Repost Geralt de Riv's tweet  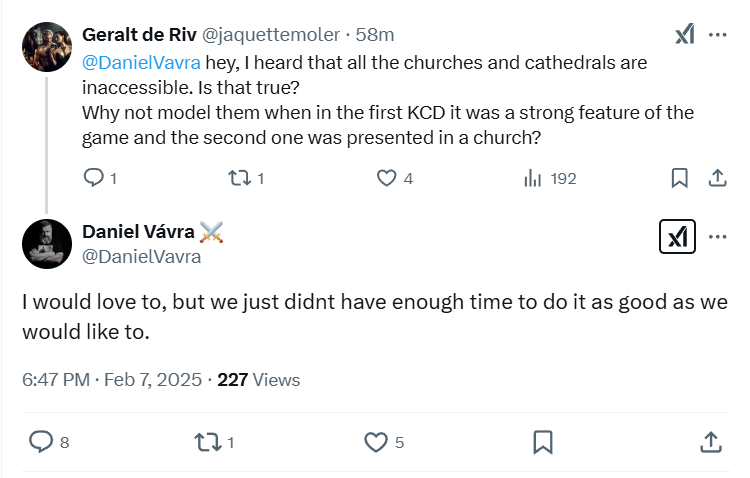[x=238, y=178]
